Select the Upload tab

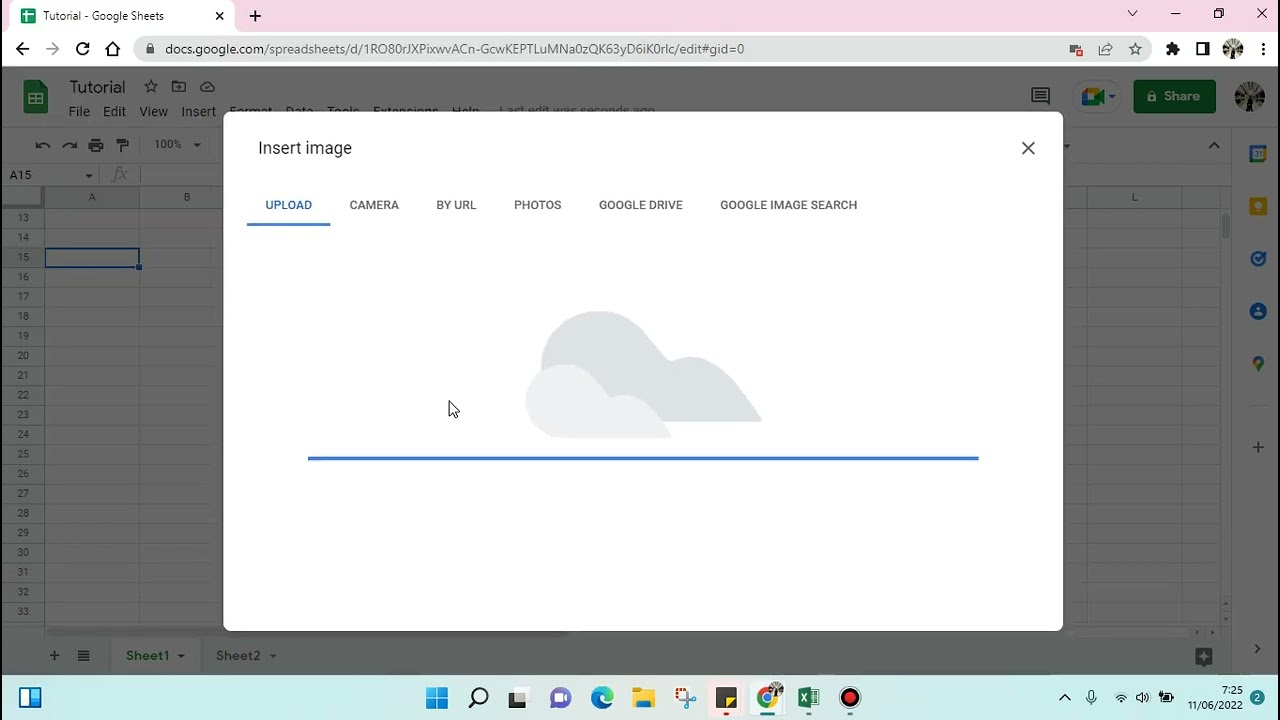click(x=288, y=205)
